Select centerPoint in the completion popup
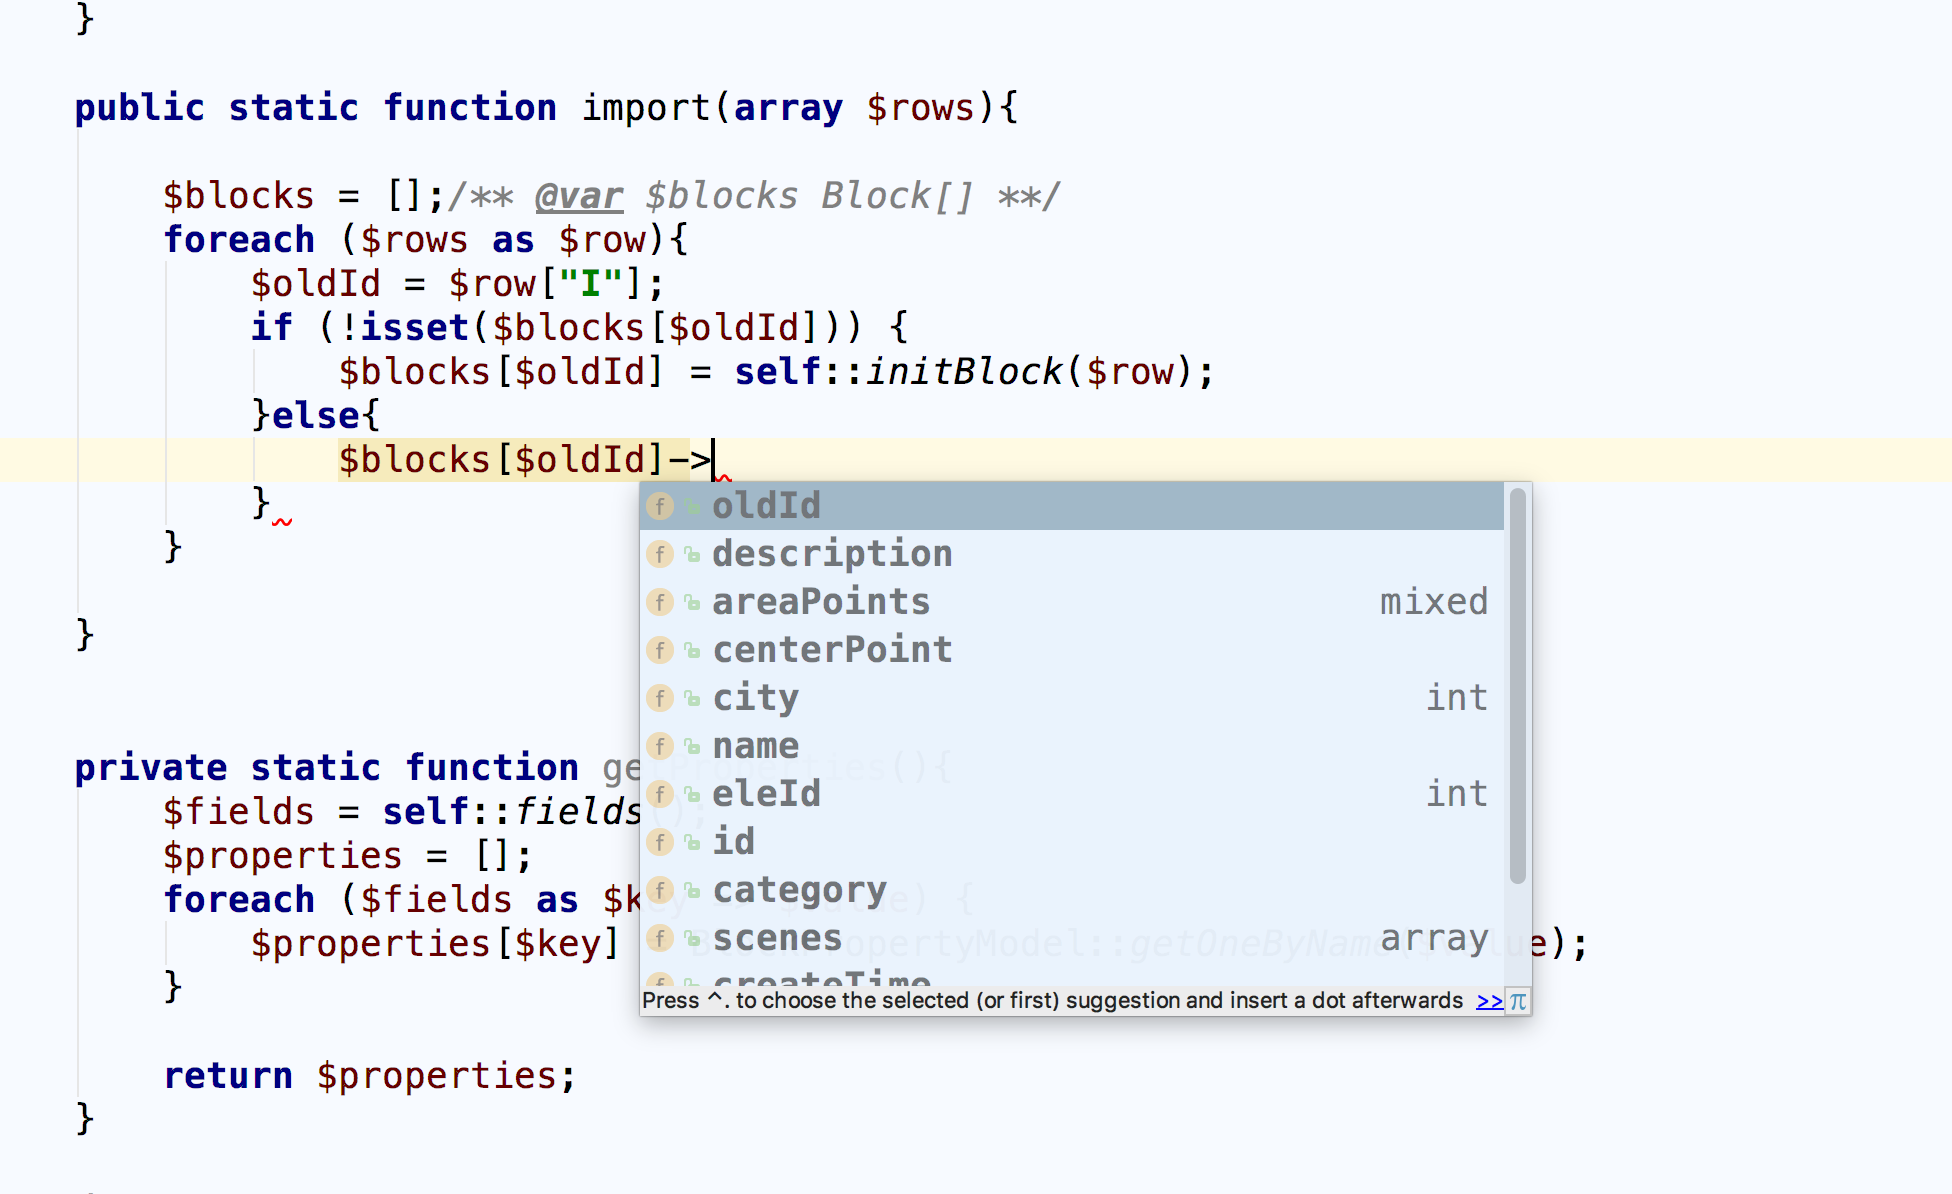The height and width of the screenshot is (1194, 1952). (1071, 650)
